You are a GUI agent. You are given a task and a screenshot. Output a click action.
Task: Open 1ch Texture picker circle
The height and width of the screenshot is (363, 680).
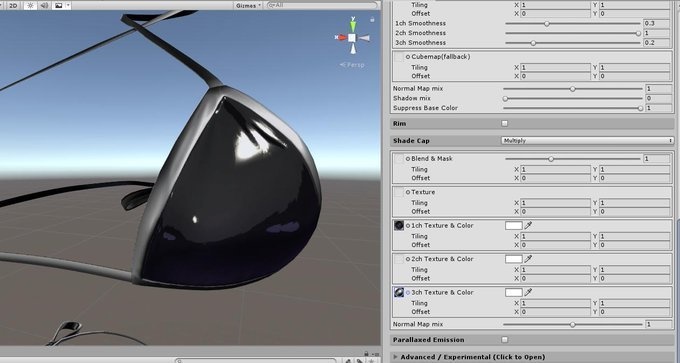tap(408, 226)
